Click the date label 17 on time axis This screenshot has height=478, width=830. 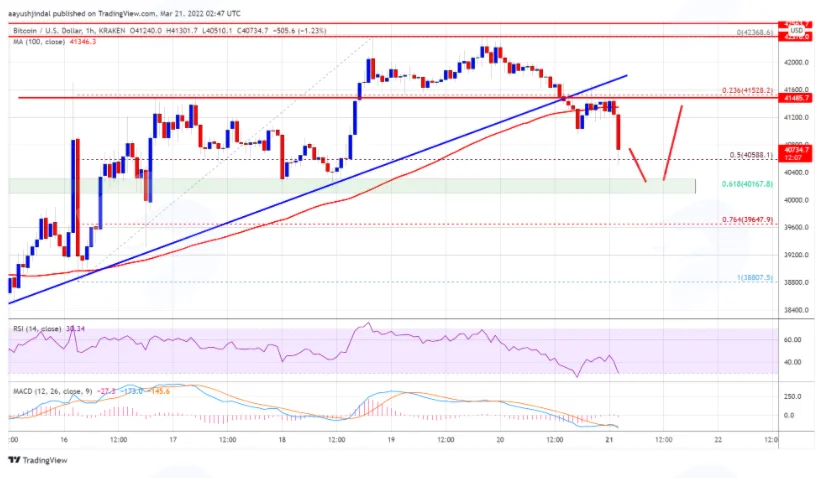tap(173, 439)
